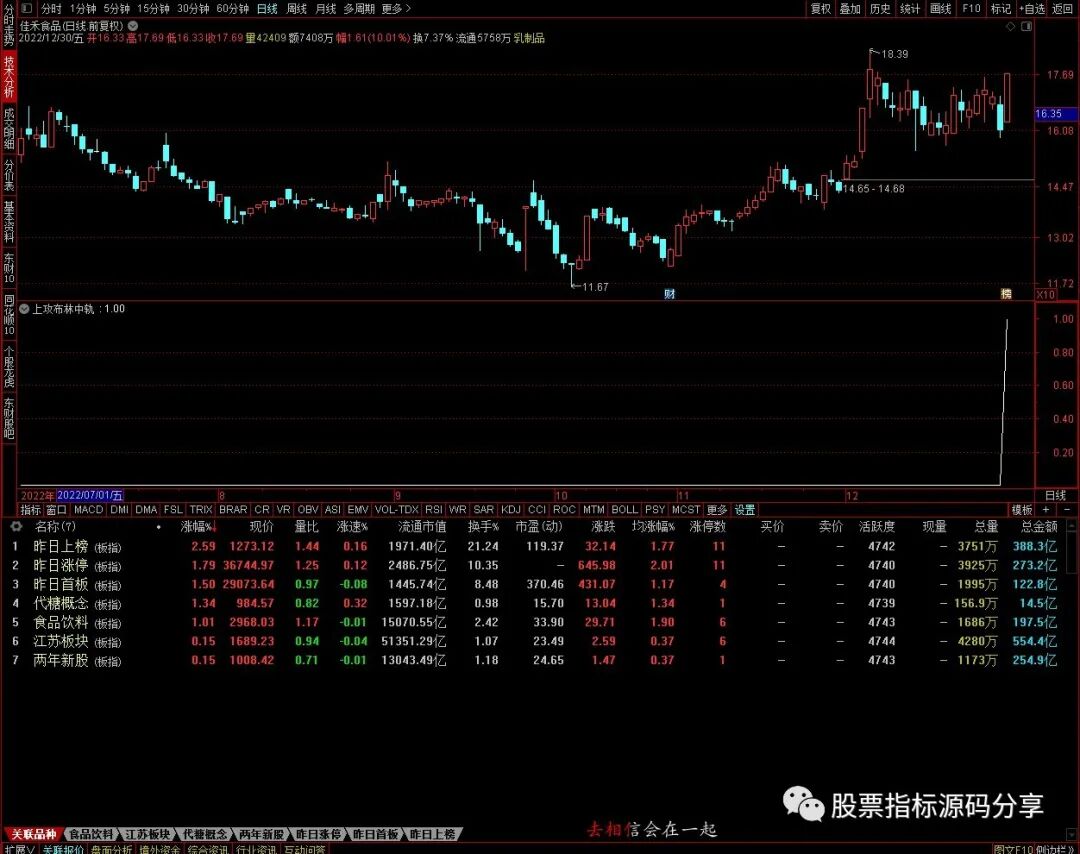Open the 统计 statistics button

(910, 8)
